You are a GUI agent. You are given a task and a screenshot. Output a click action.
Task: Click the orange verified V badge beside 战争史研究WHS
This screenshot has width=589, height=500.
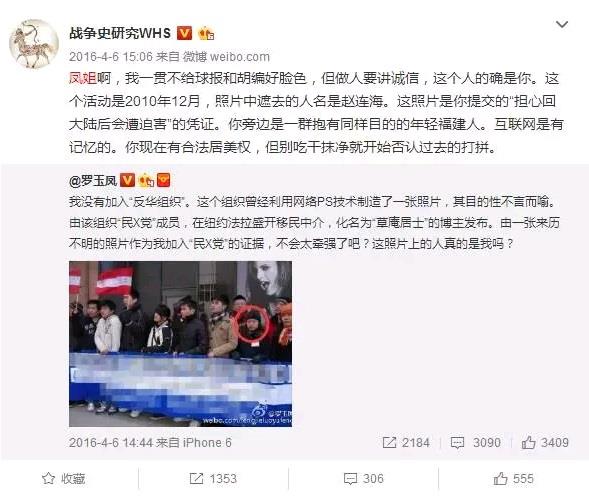click(184, 33)
